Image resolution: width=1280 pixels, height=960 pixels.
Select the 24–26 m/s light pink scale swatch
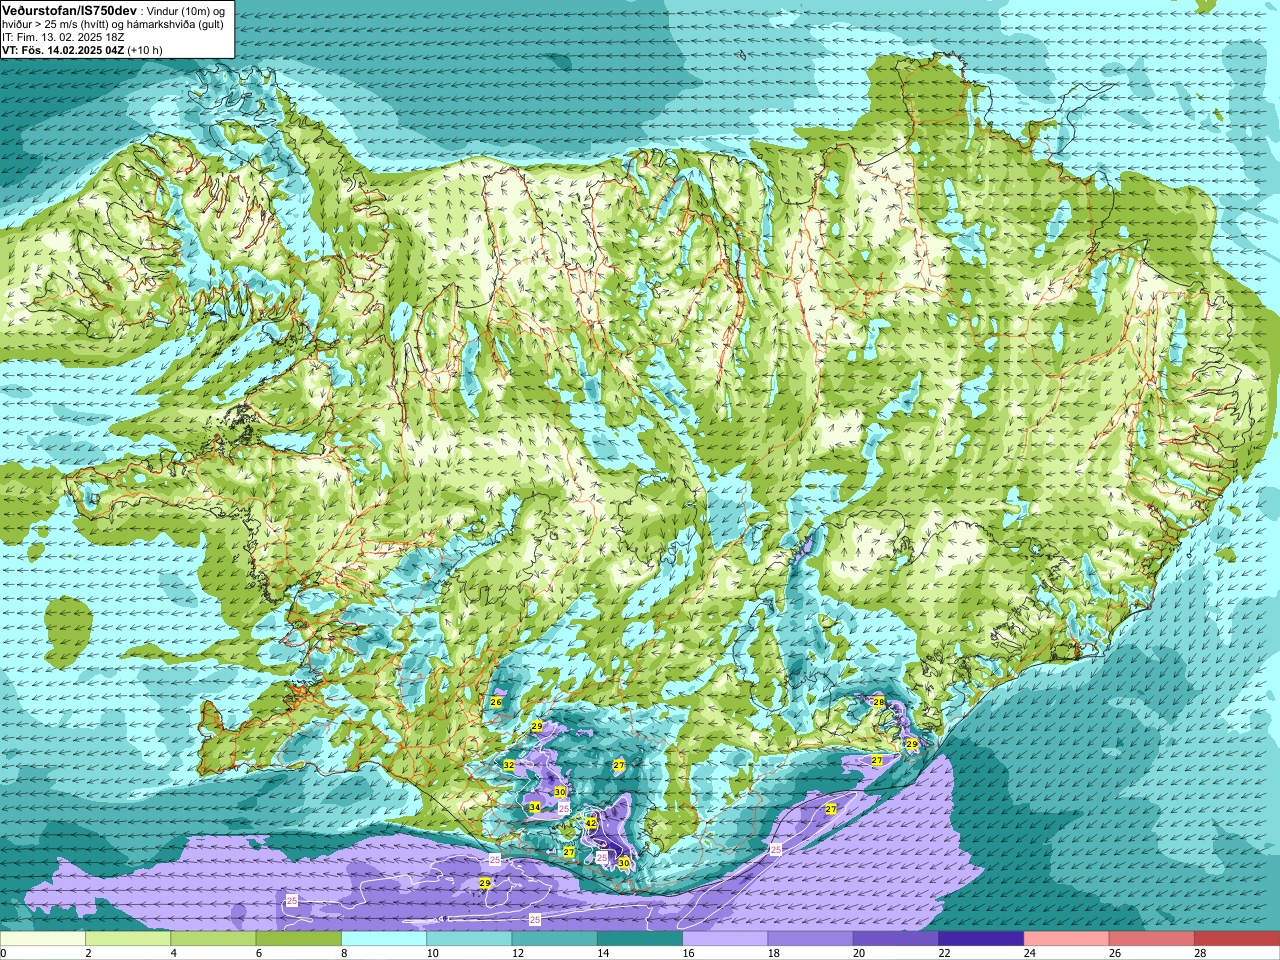[x=1067, y=939]
